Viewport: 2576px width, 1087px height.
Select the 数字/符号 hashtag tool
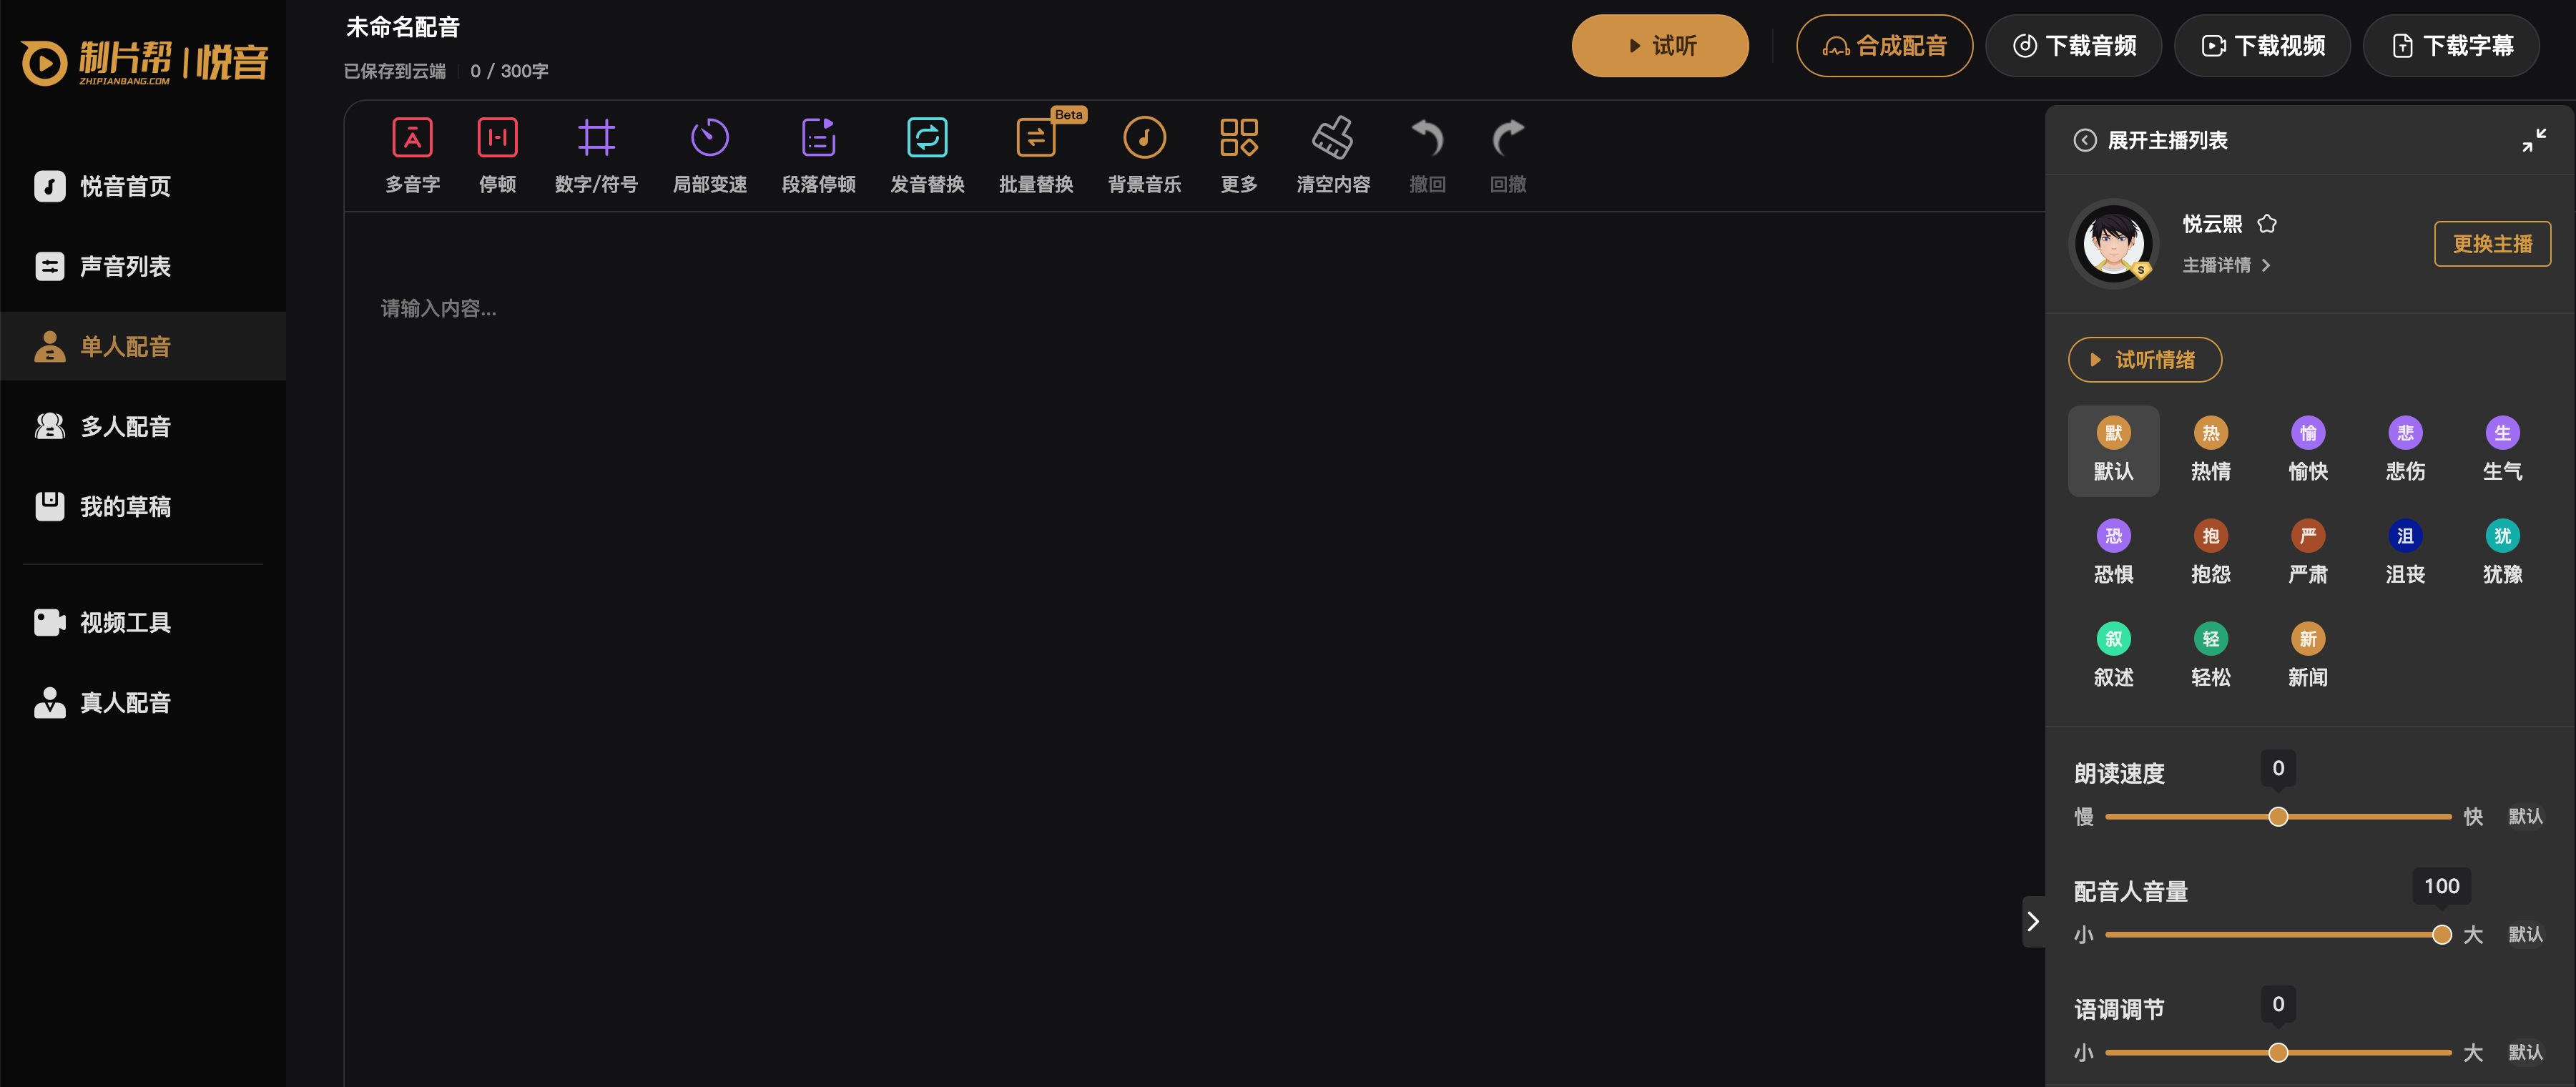pos(596,138)
